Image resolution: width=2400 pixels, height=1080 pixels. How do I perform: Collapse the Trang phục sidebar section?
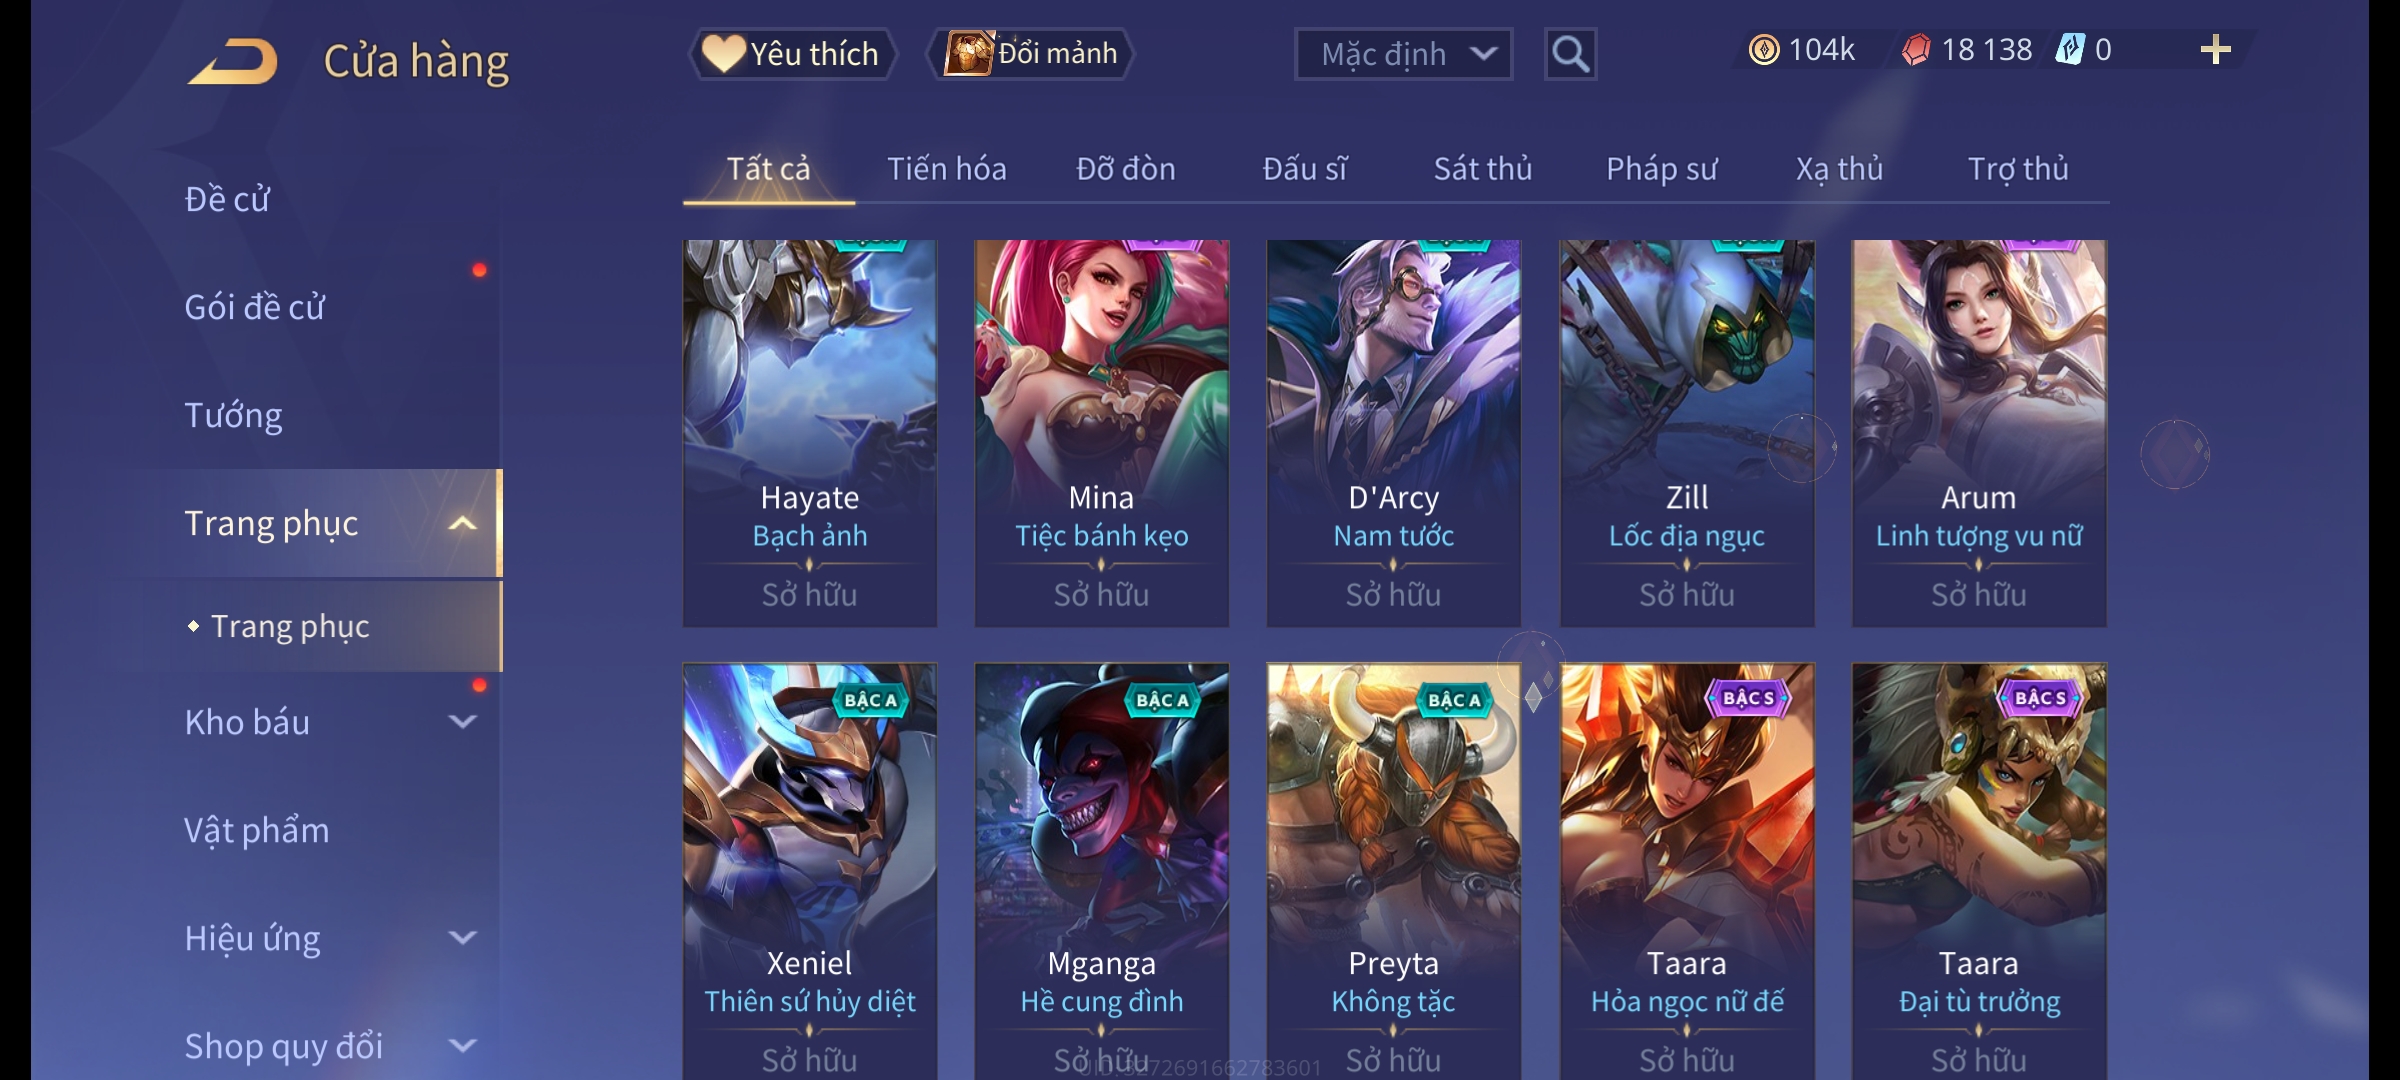tap(462, 523)
